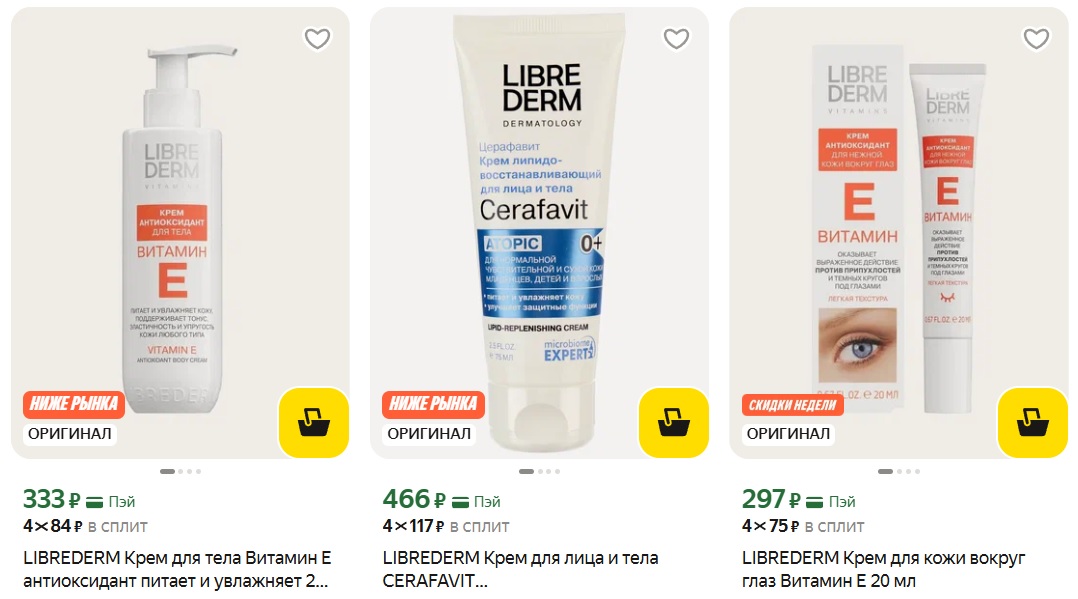1078x599 pixels.
Task: Open Vitamin E body cream product image
Action: pyautogui.click(x=180, y=232)
